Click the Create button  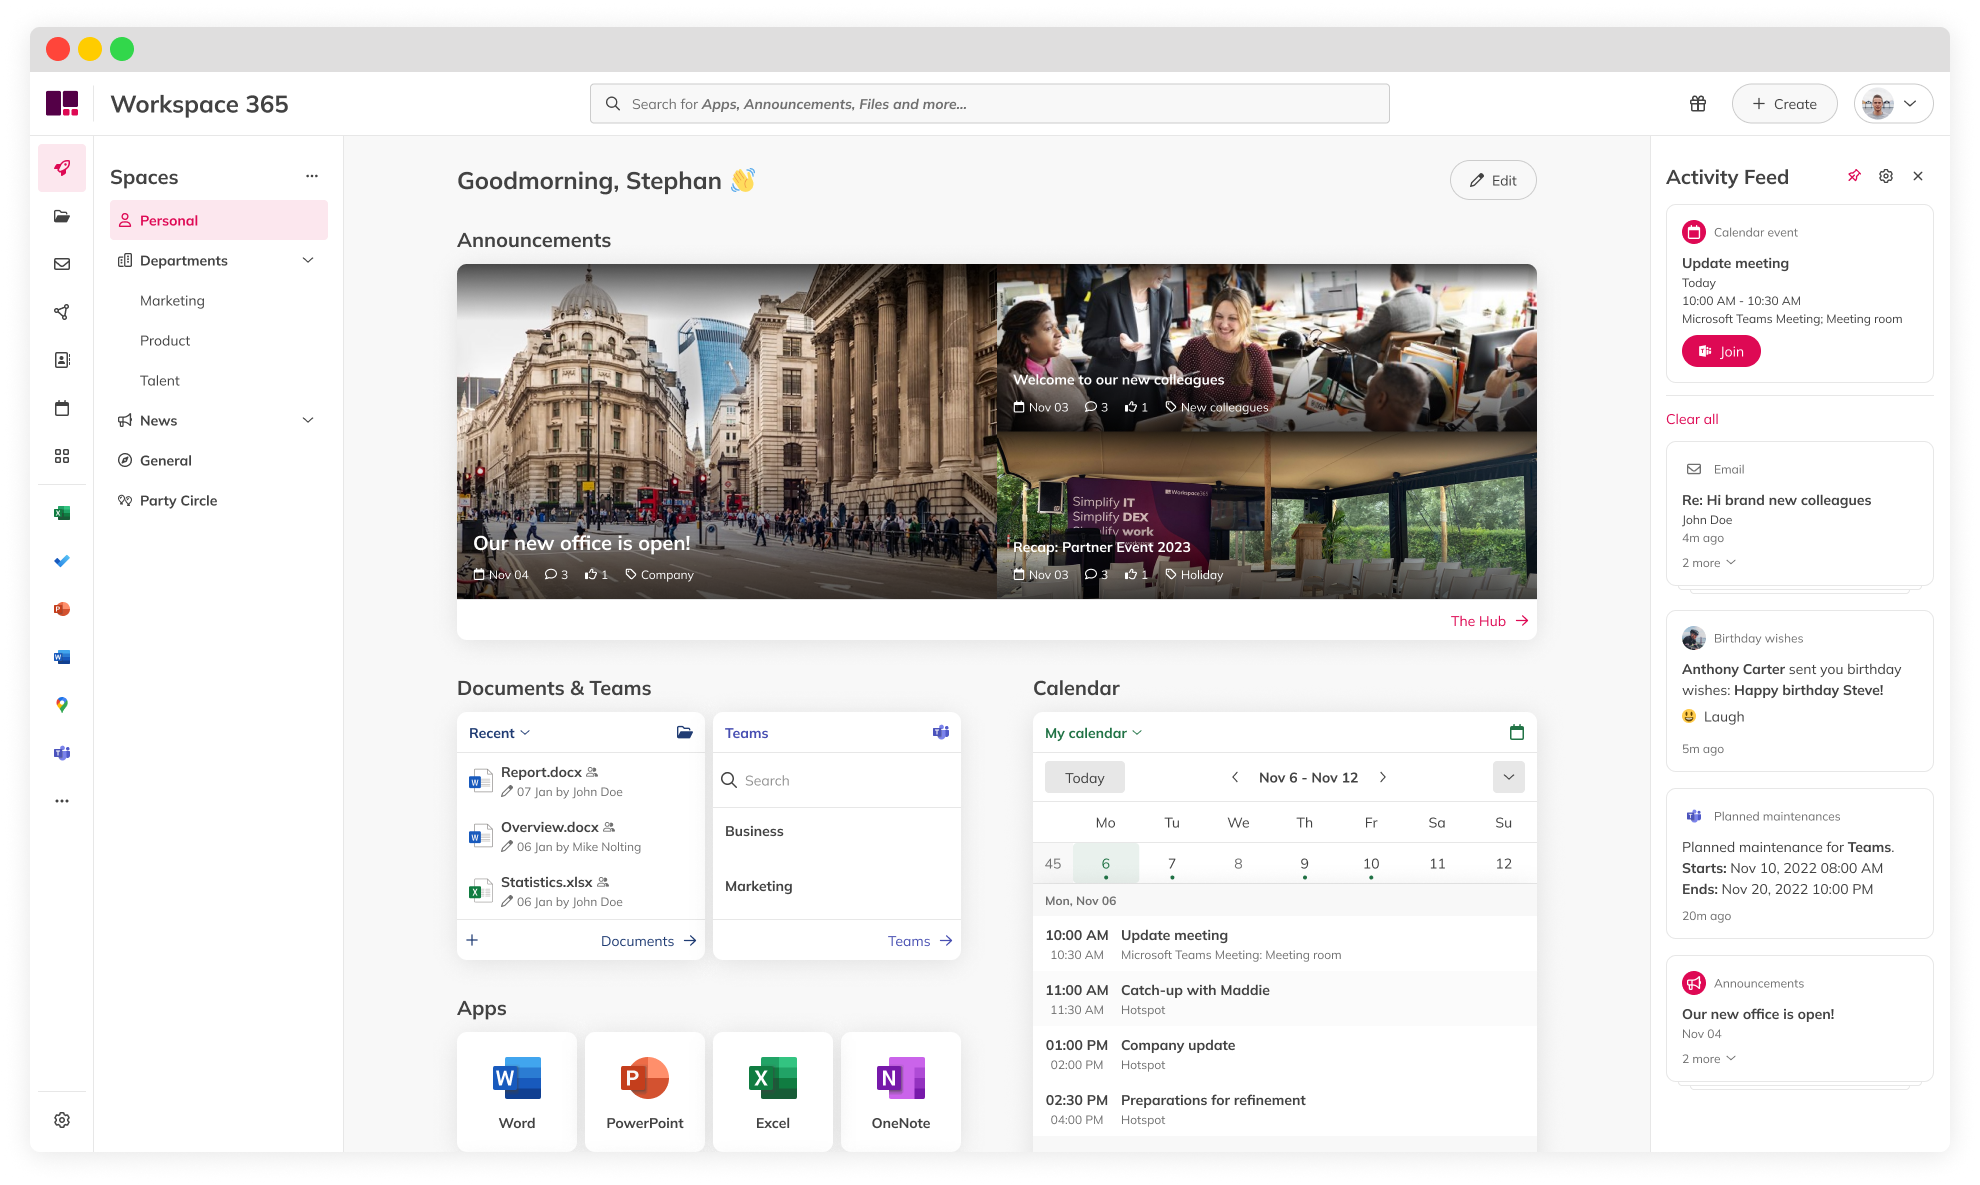coord(1785,104)
